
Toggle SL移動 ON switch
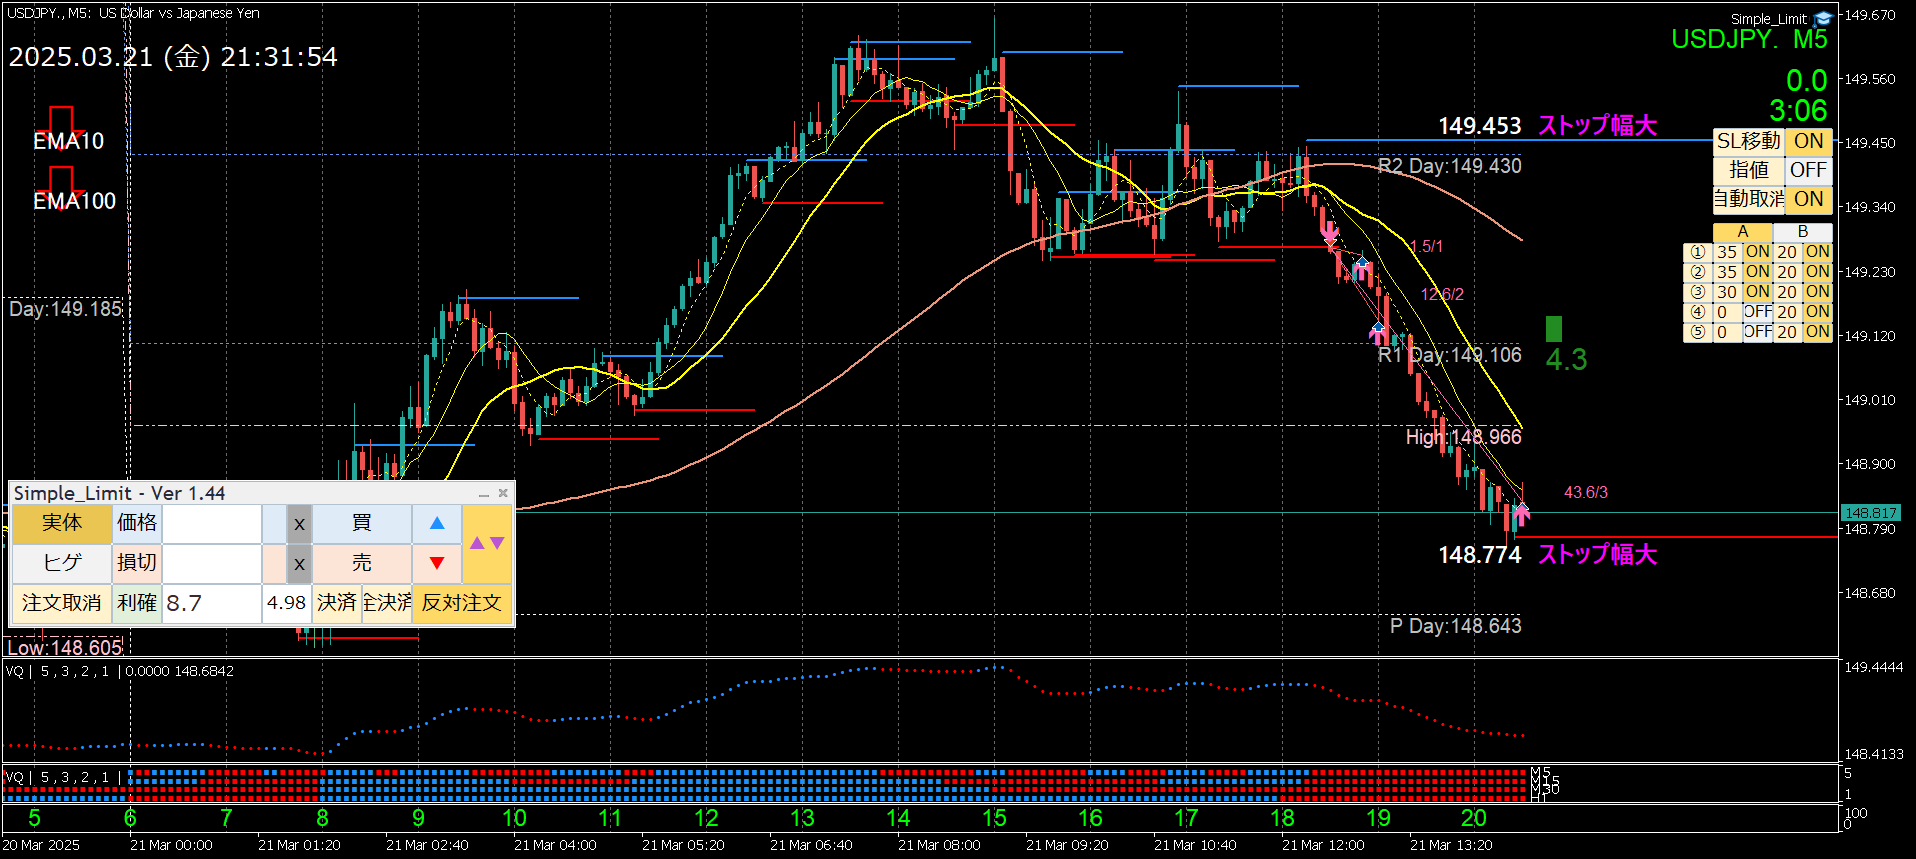[x=1808, y=141]
